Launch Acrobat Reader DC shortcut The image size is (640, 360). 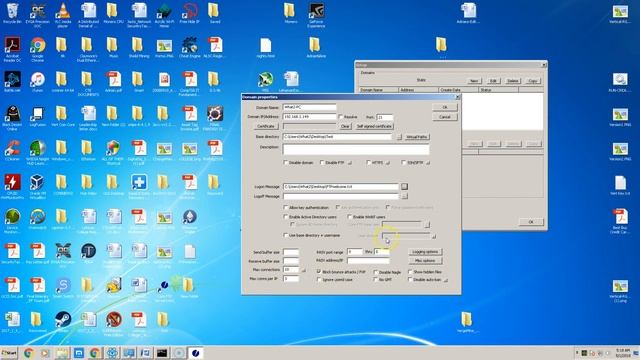(12, 49)
